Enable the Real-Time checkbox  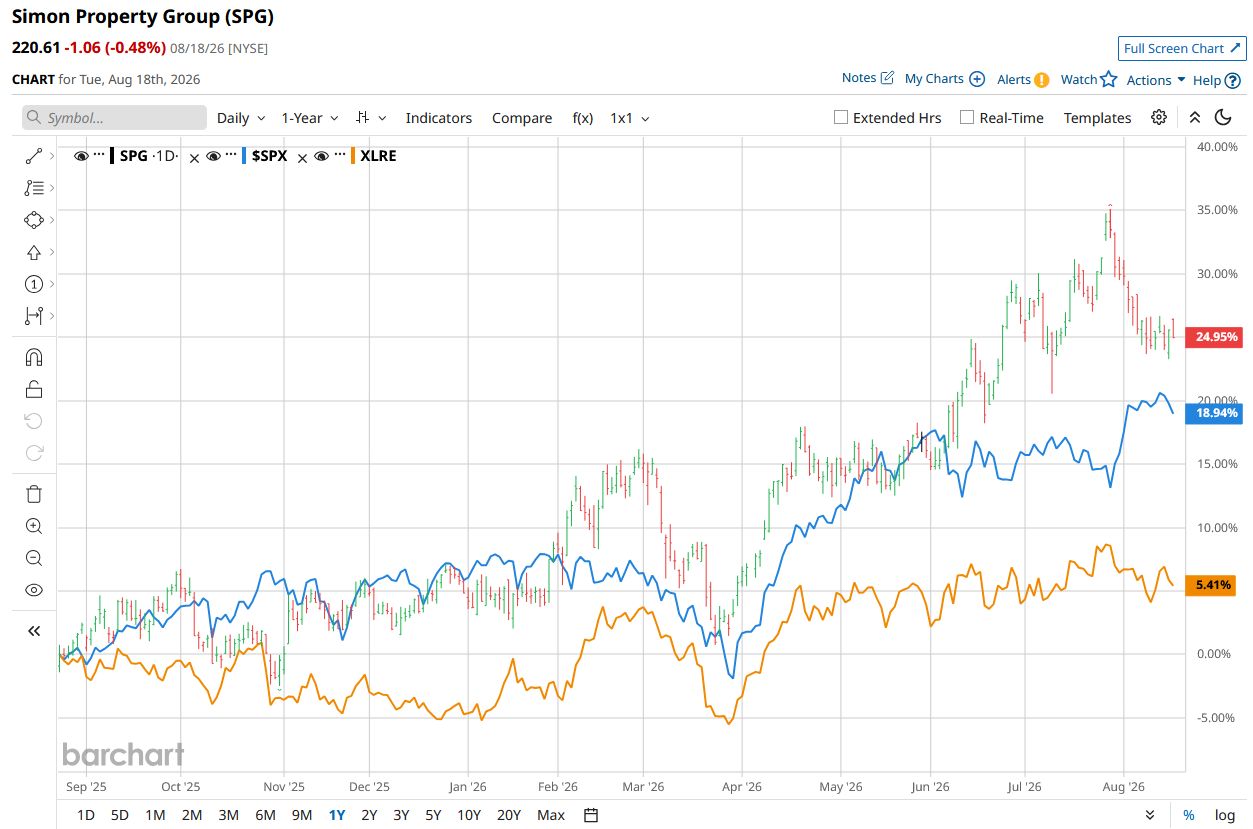pyautogui.click(x=967, y=117)
